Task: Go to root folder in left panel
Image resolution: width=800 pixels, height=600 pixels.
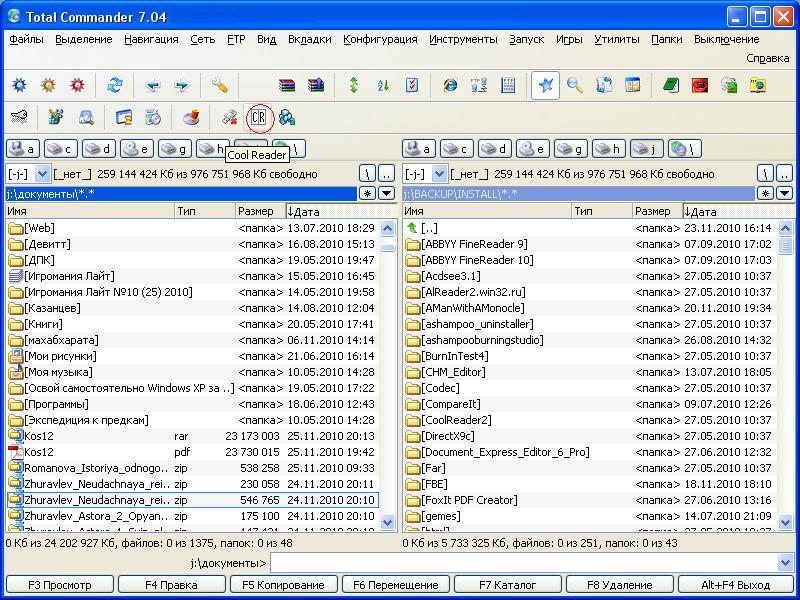Action: click(367, 174)
